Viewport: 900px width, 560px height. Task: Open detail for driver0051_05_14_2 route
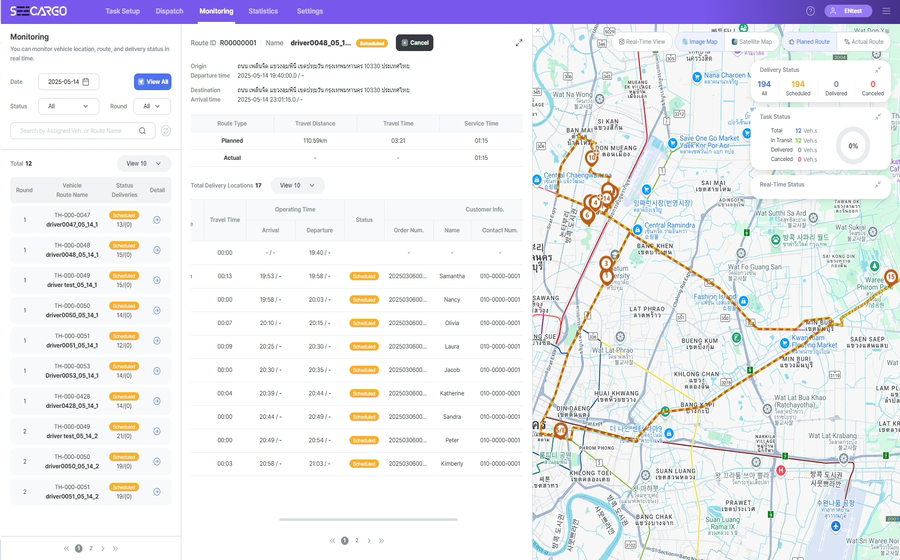(157, 492)
